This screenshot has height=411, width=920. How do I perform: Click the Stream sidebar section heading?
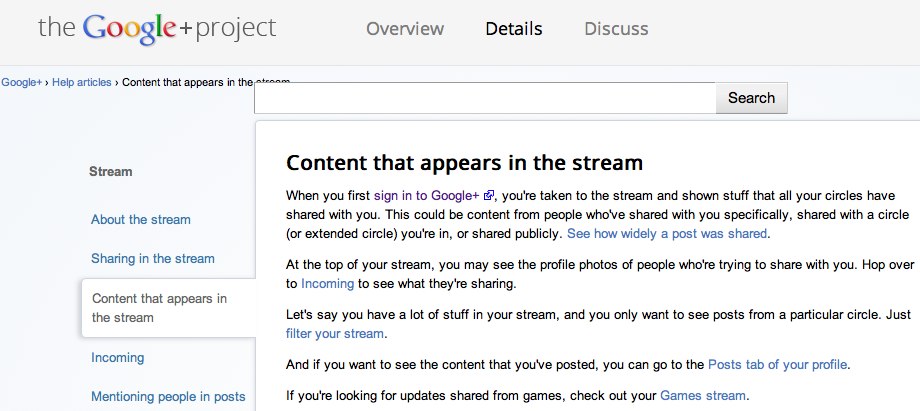coord(111,172)
